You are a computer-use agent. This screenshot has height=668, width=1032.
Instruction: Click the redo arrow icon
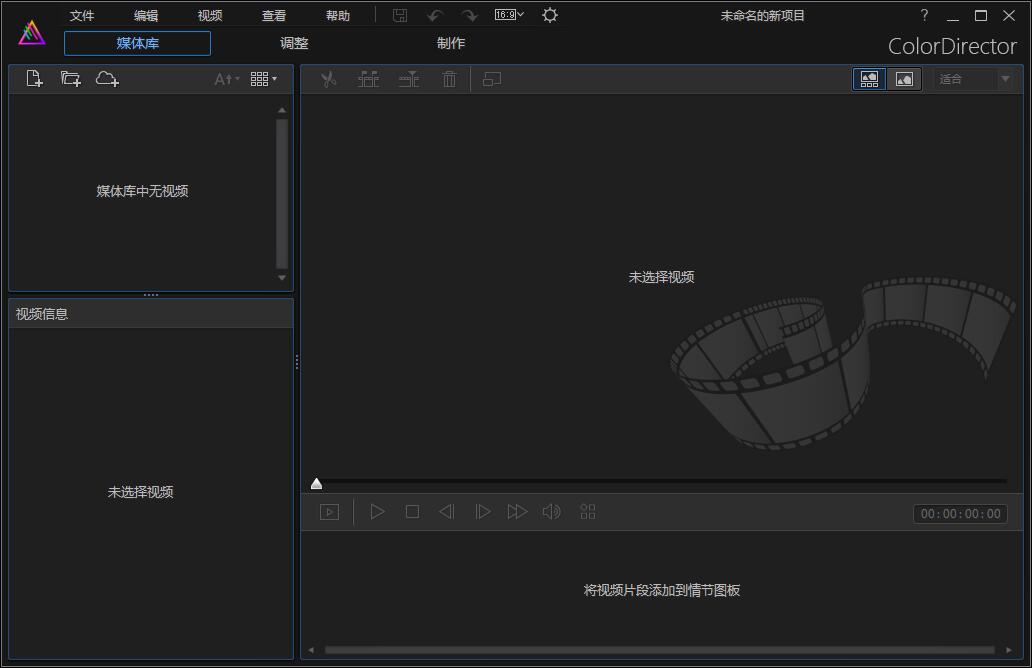469,15
